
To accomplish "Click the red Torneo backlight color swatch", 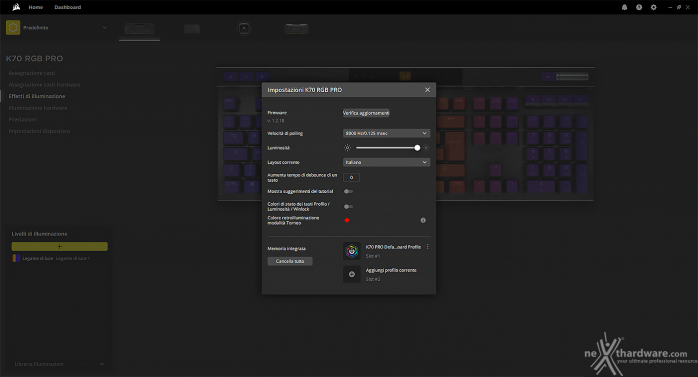I will pos(347,220).
